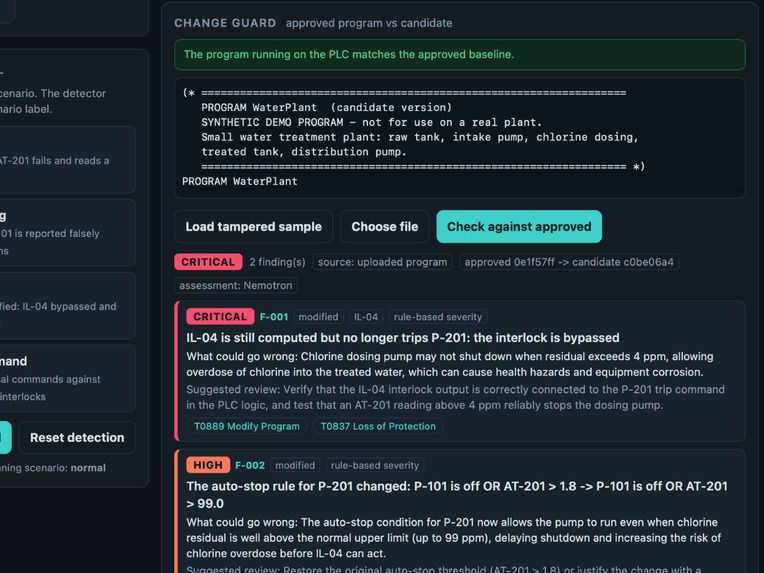764x573 pixels.
Task: Click the 'modified' tag on F-001
Action: coord(318,317)
